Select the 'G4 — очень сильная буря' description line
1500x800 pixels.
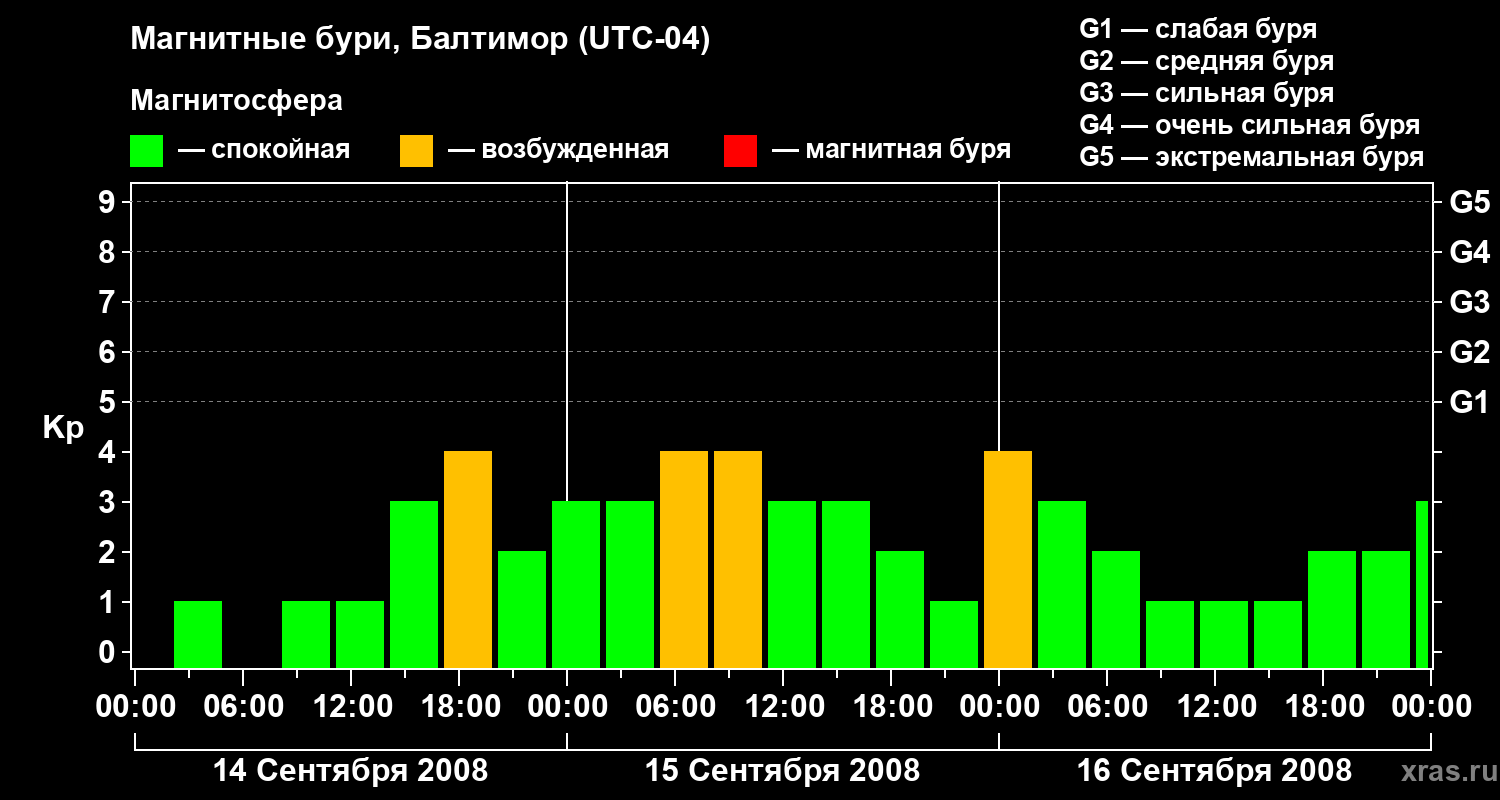[x=1249, y=125]
